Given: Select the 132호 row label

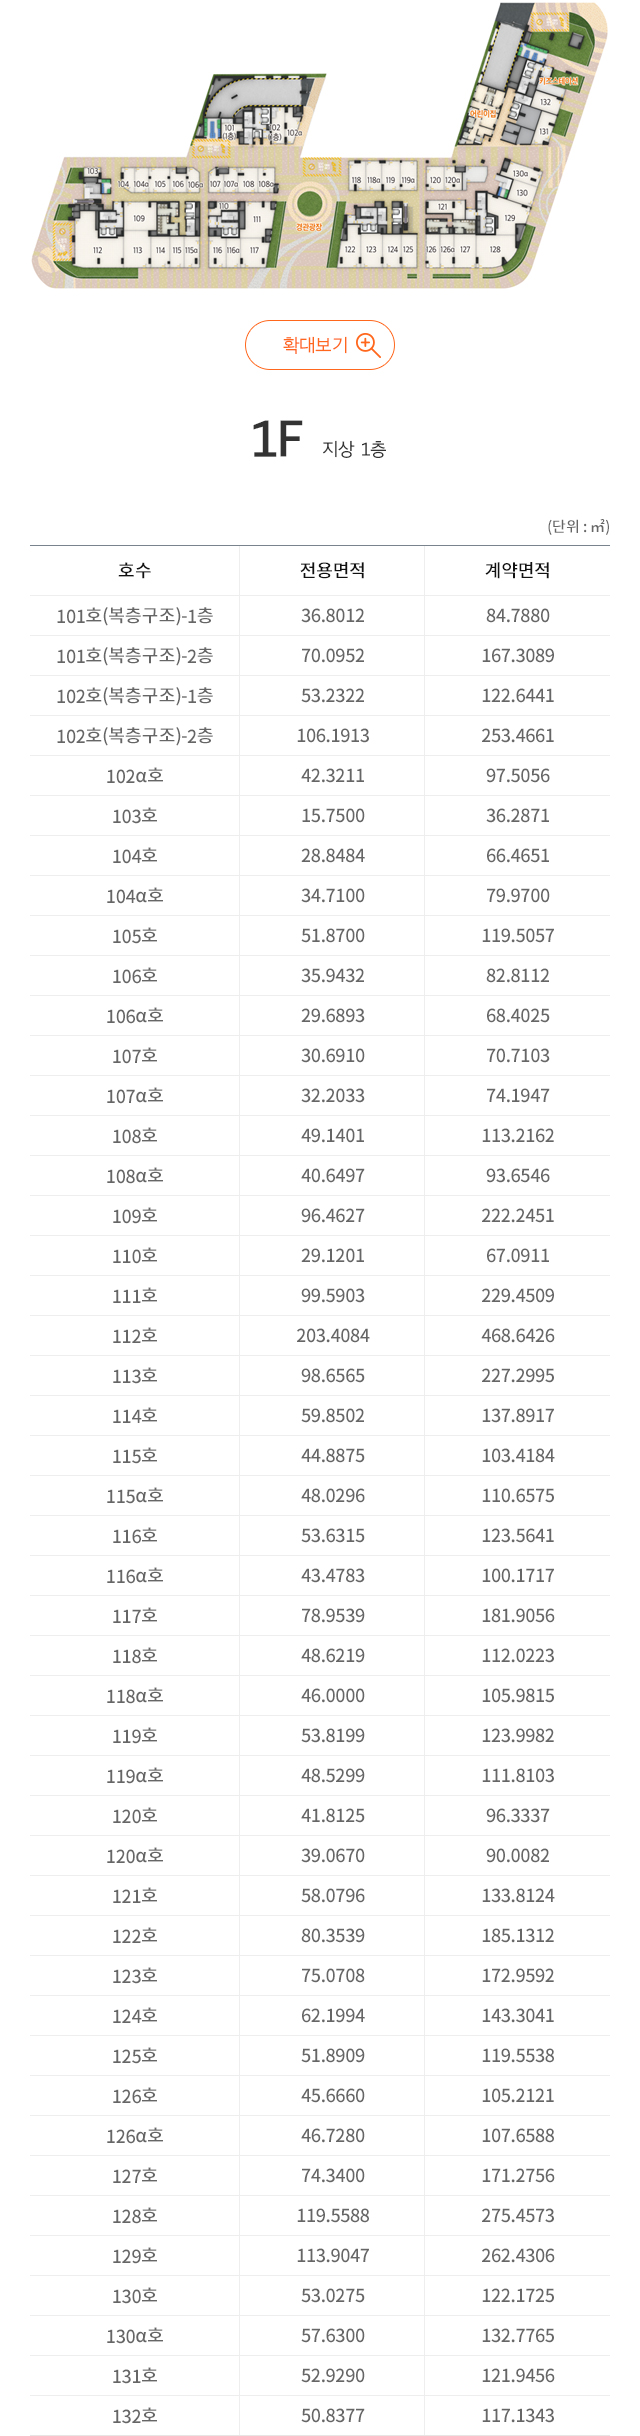Looking at the screenshot, I should click(135, 2416).
